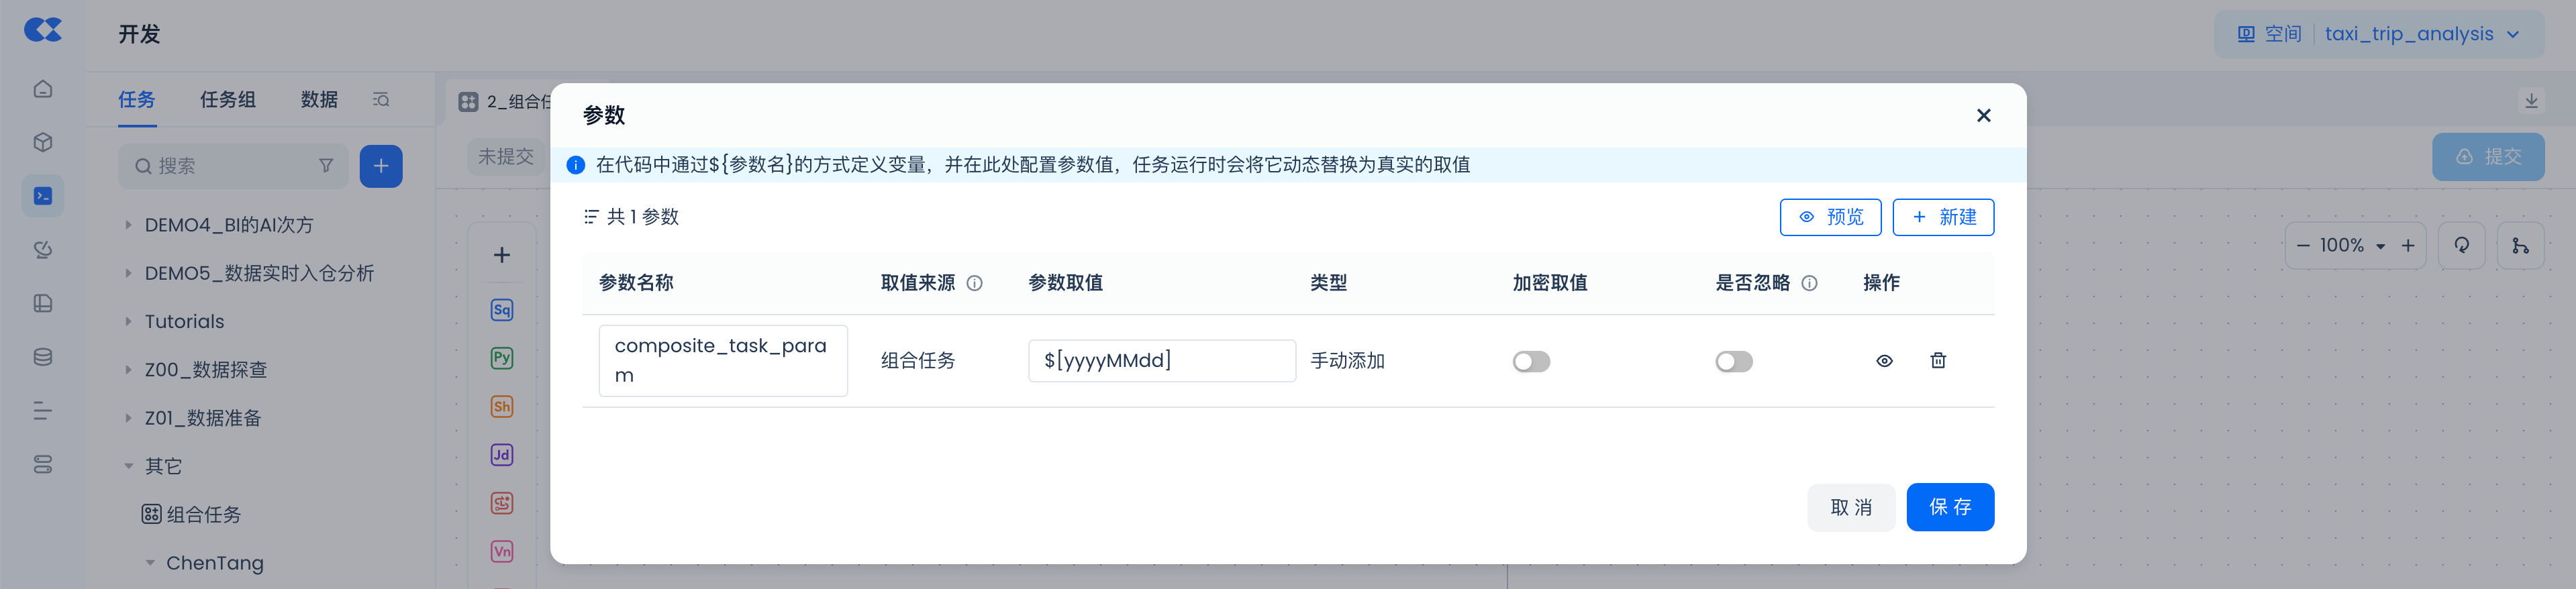Image resolution: width=2576 pixels, height=589 pixels.
Task: Click the Python node icon in the toolbar
Action: coord(502,358)
